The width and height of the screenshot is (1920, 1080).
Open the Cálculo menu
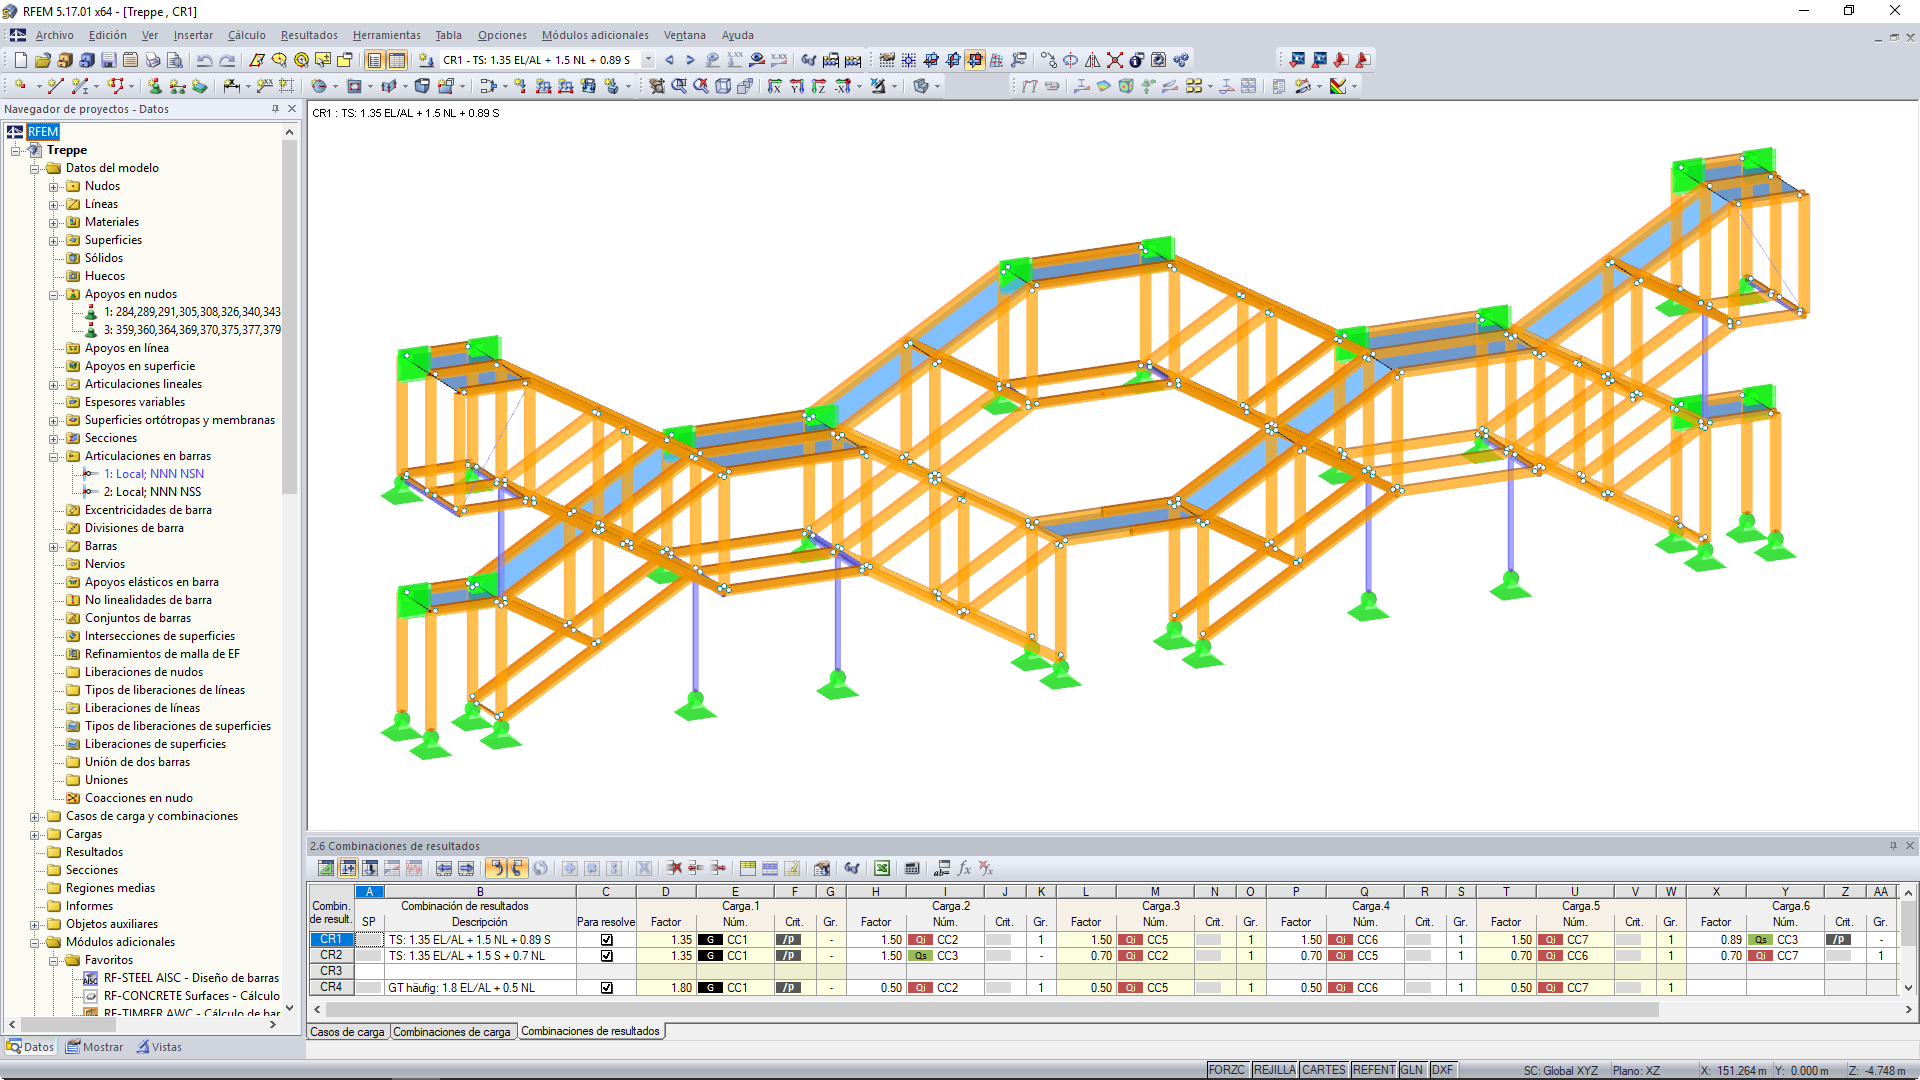246,35
